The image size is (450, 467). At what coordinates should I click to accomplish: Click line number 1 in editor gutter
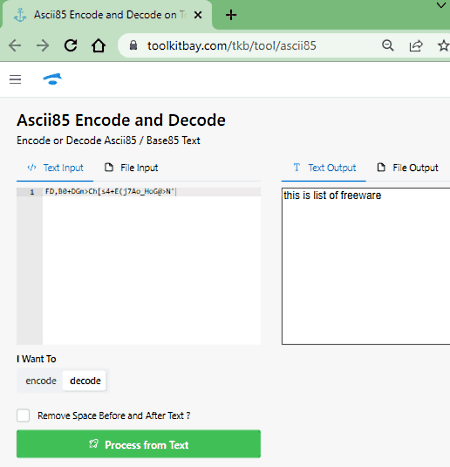[x=32, y=192]
